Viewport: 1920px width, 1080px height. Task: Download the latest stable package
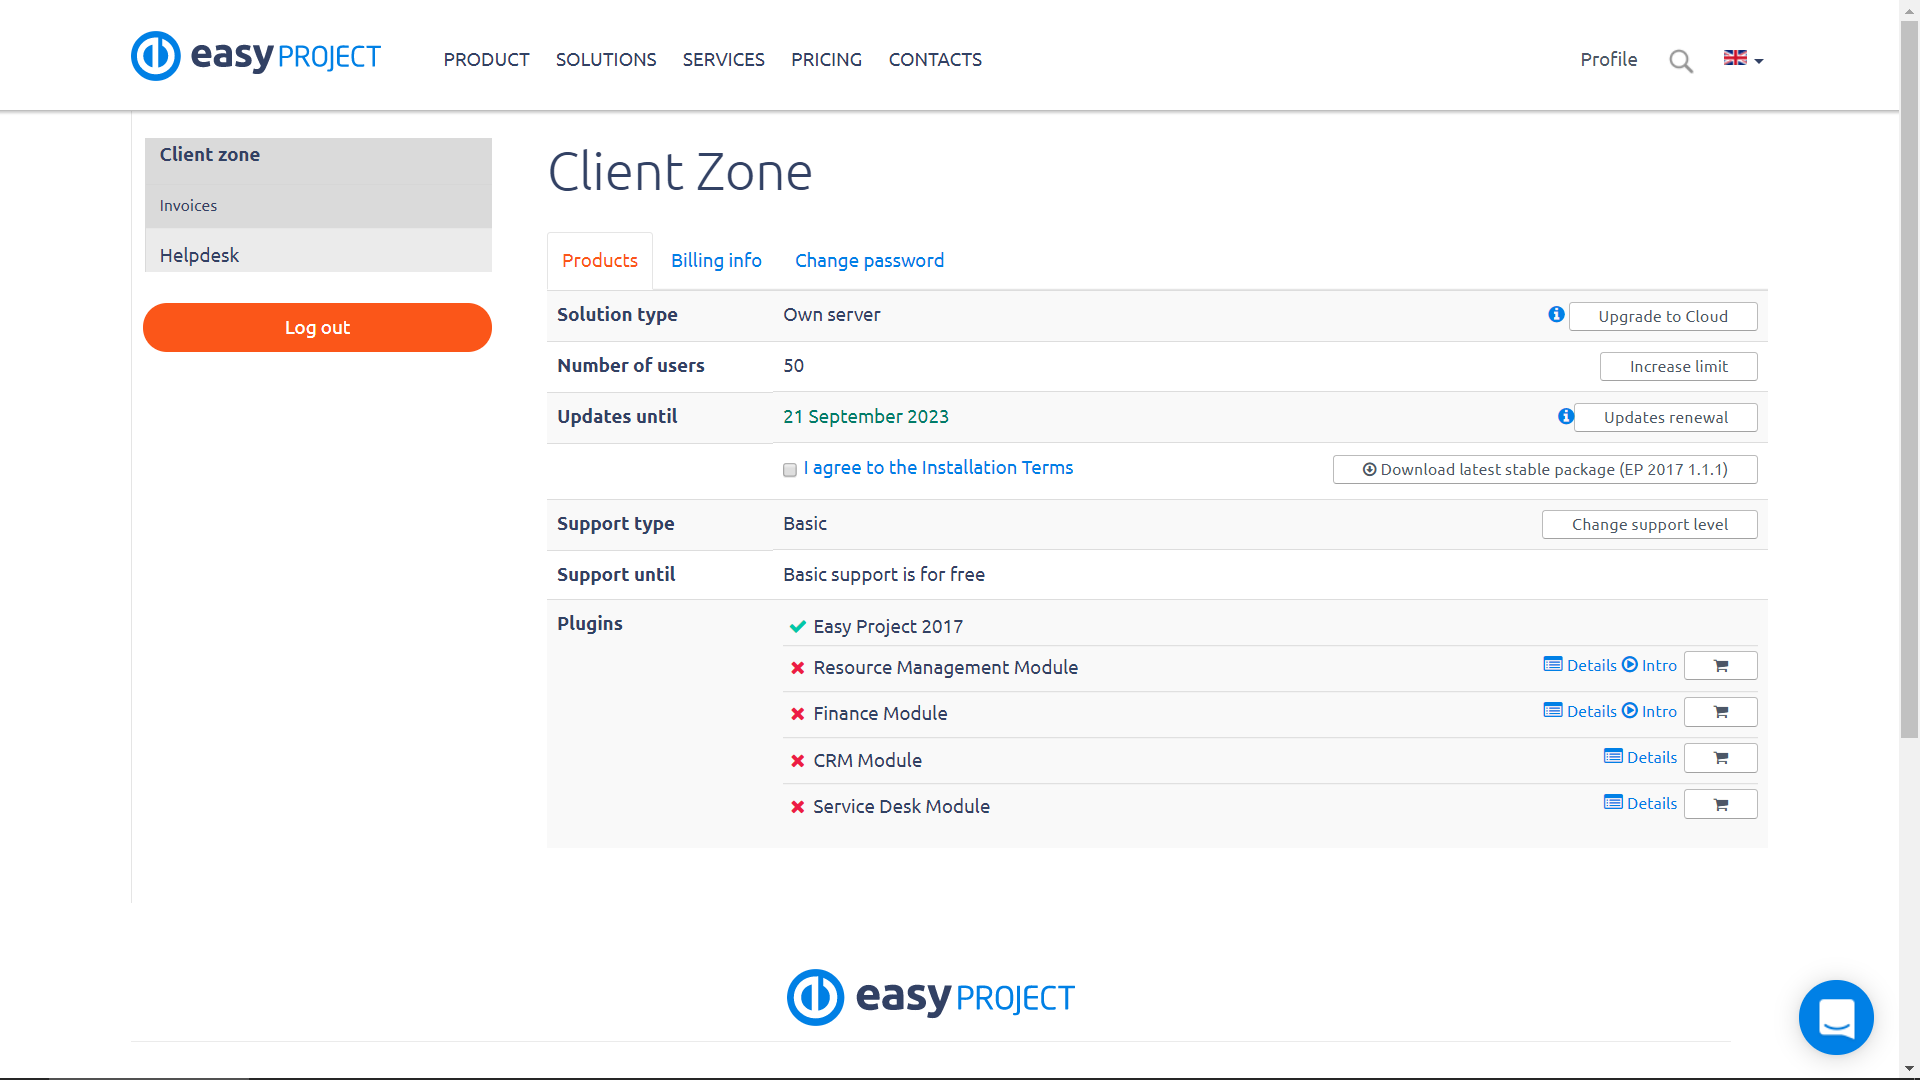point(1544,470)
